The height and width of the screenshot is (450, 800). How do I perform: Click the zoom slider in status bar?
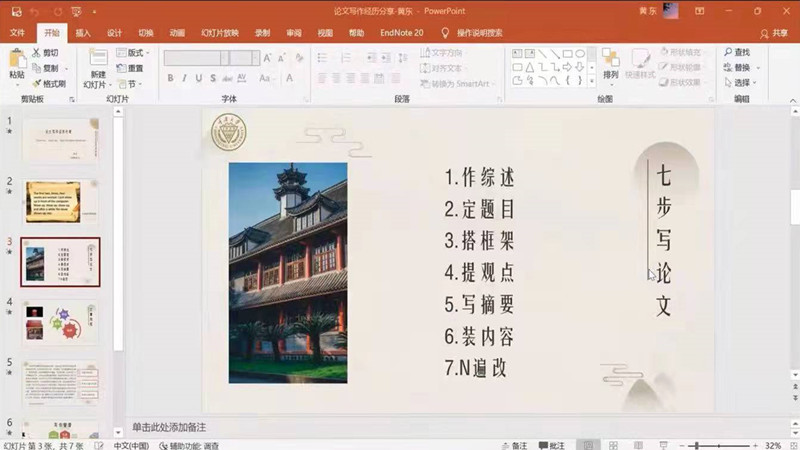tap(720, 445)
